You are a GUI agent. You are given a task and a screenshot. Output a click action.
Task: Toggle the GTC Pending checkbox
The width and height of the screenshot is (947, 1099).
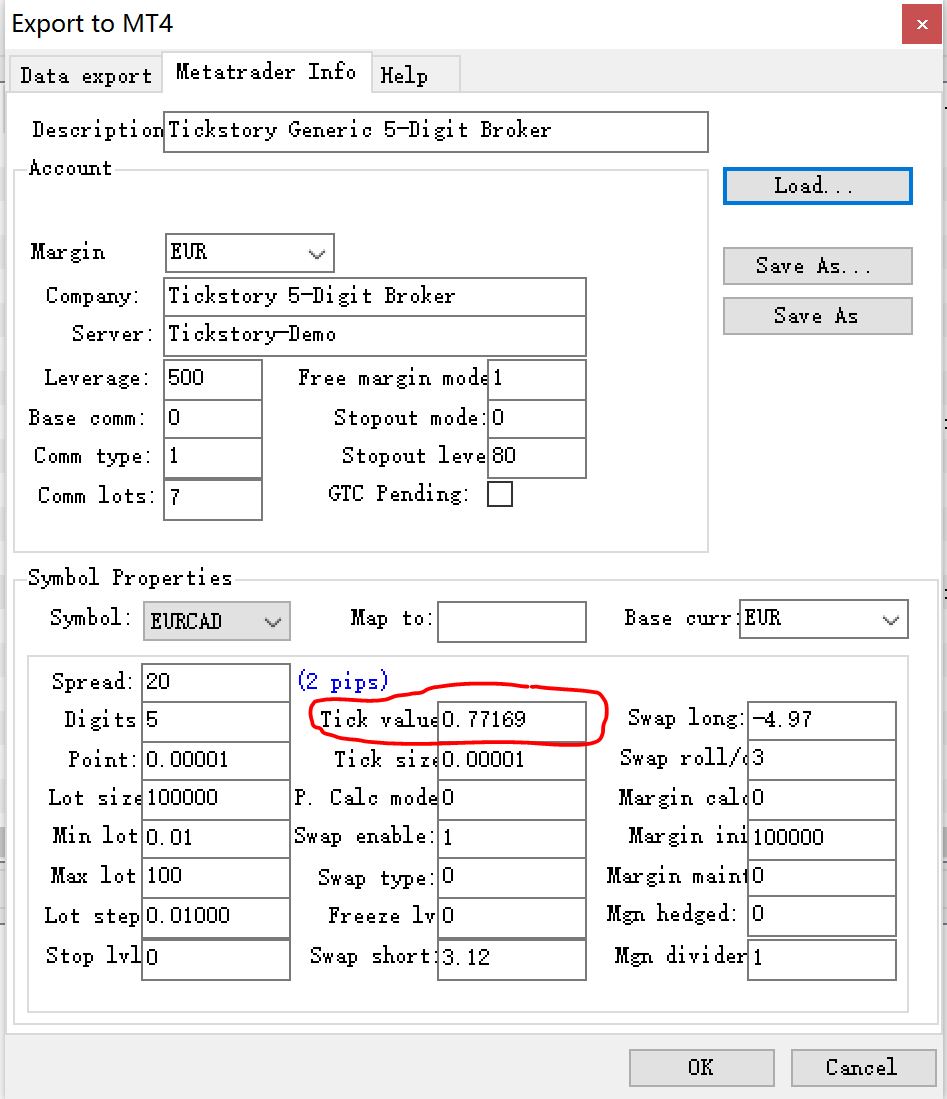tap(500, 493)
